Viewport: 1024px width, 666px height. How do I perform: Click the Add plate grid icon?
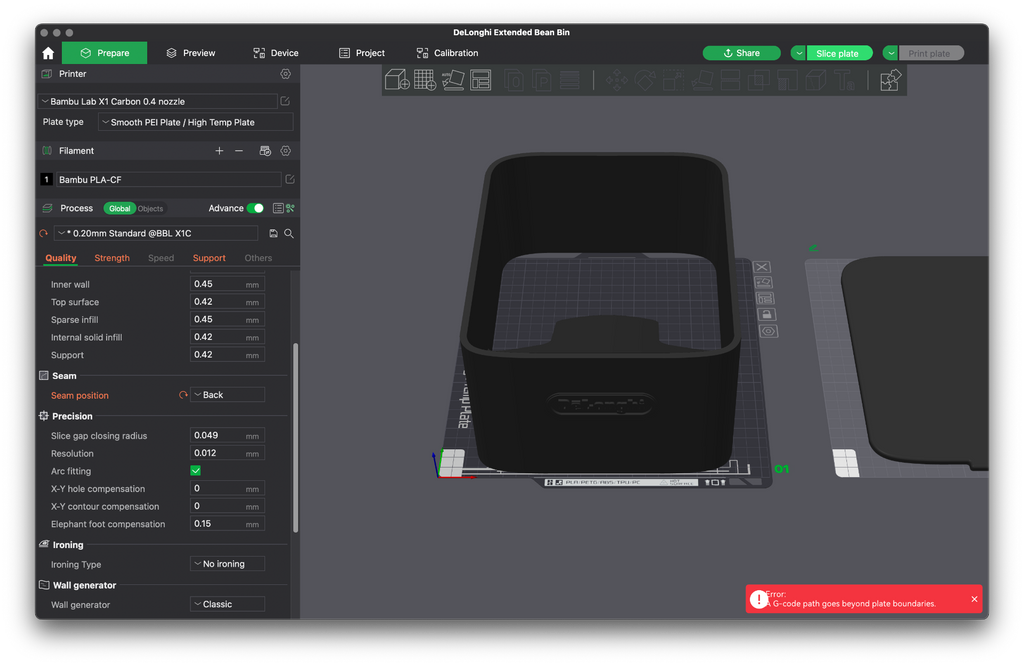424,80
